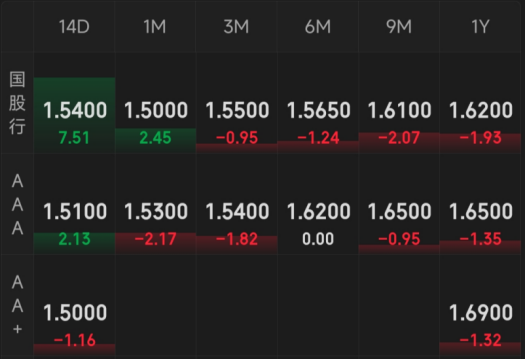Select the 国股行 9M cell with 1.6100
The height and width of the screenshot is (360, 525).
[399, 103]
